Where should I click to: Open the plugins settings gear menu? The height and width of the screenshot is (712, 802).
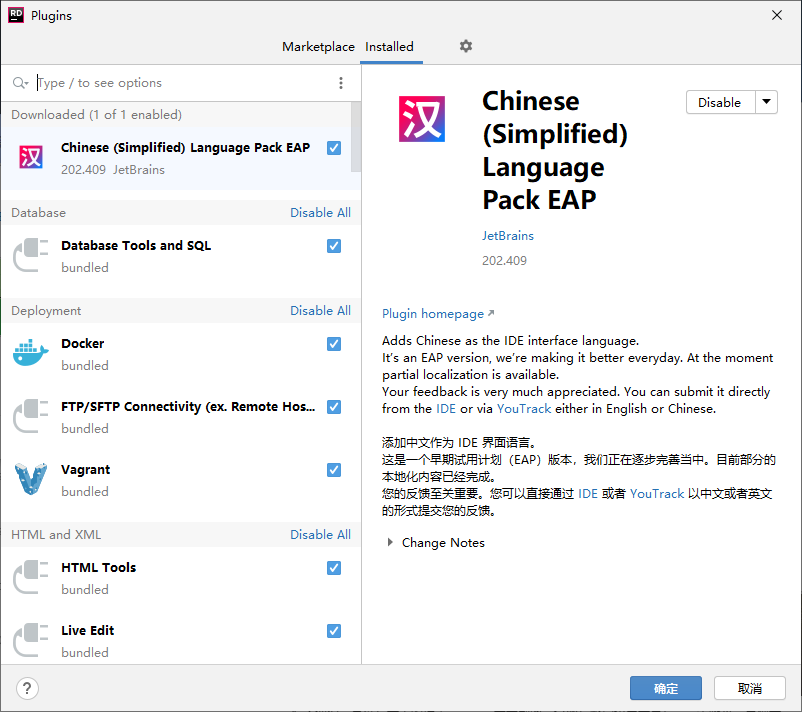click(x=465, y=47)
